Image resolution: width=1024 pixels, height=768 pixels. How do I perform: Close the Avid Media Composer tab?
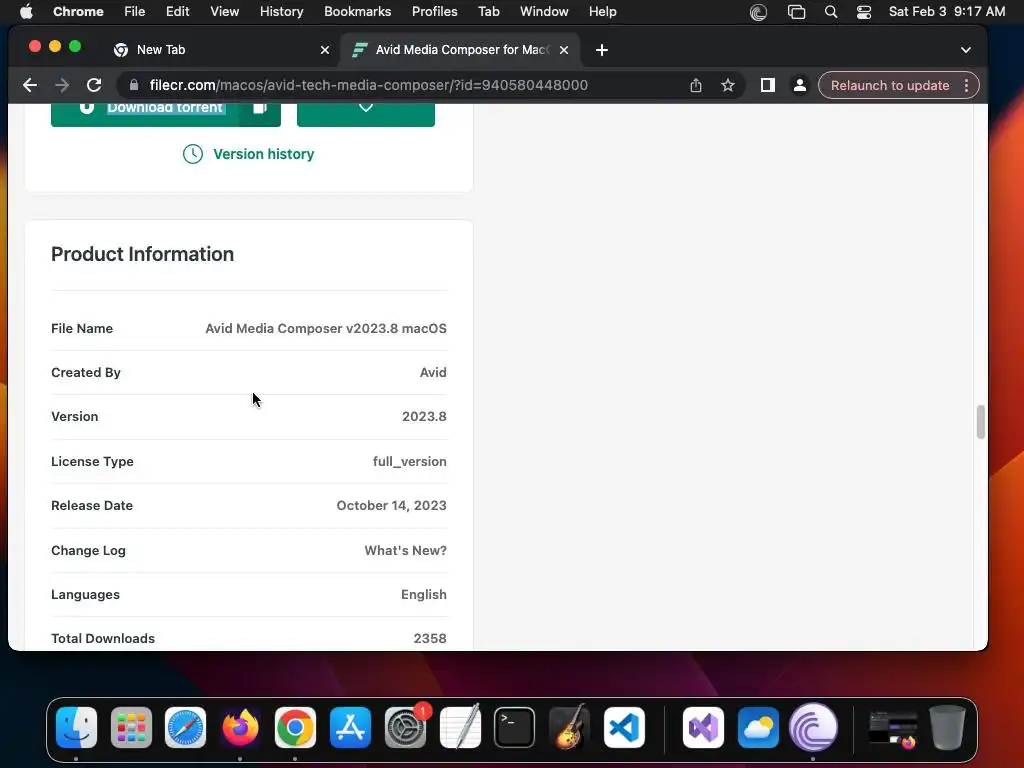564,50
